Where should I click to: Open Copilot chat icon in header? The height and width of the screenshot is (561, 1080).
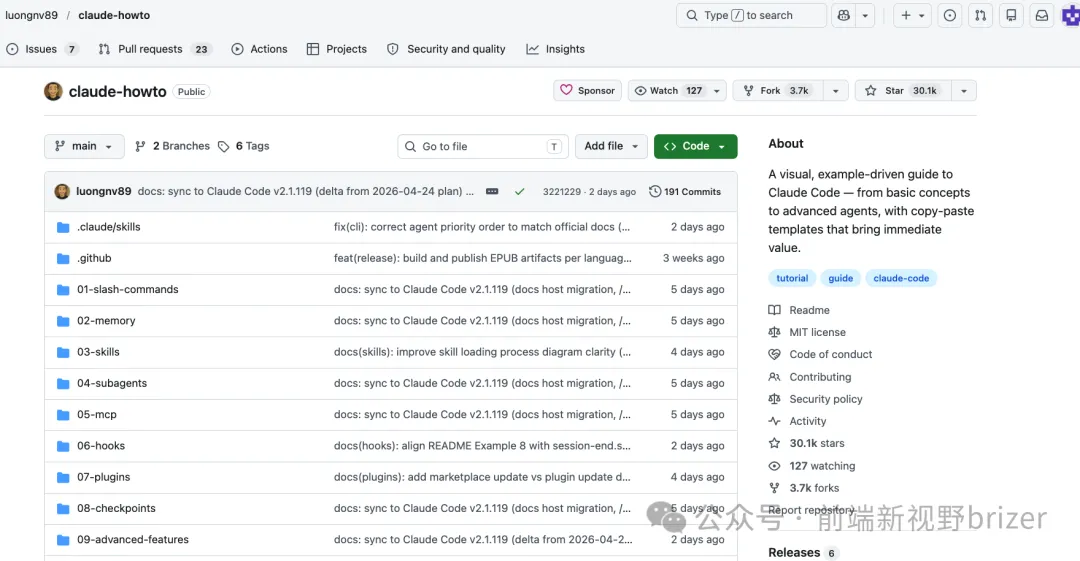point(844,15)
